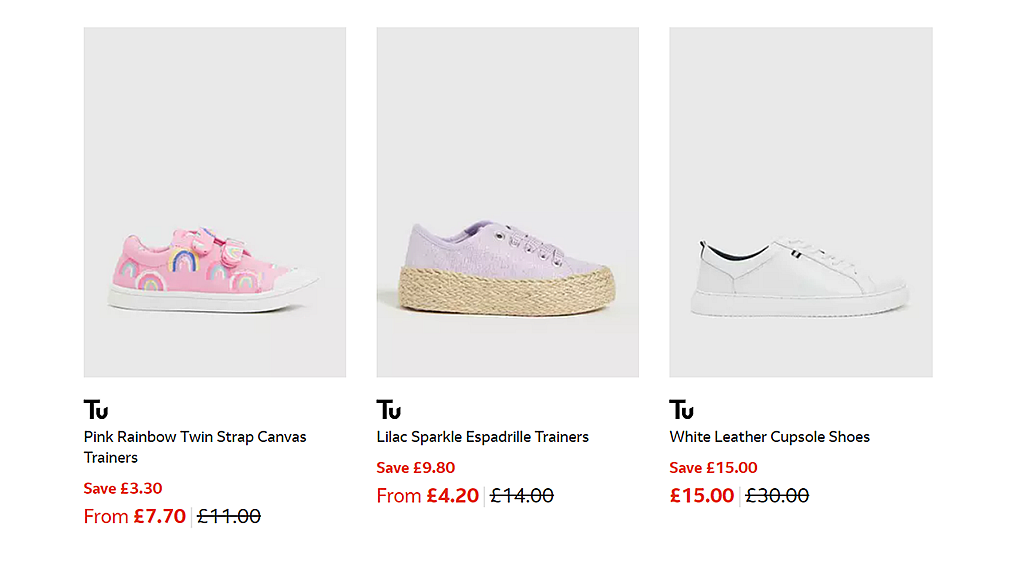Click the crossed-out £14.00 original price
1024x565 pixels.
coord(522,496)
